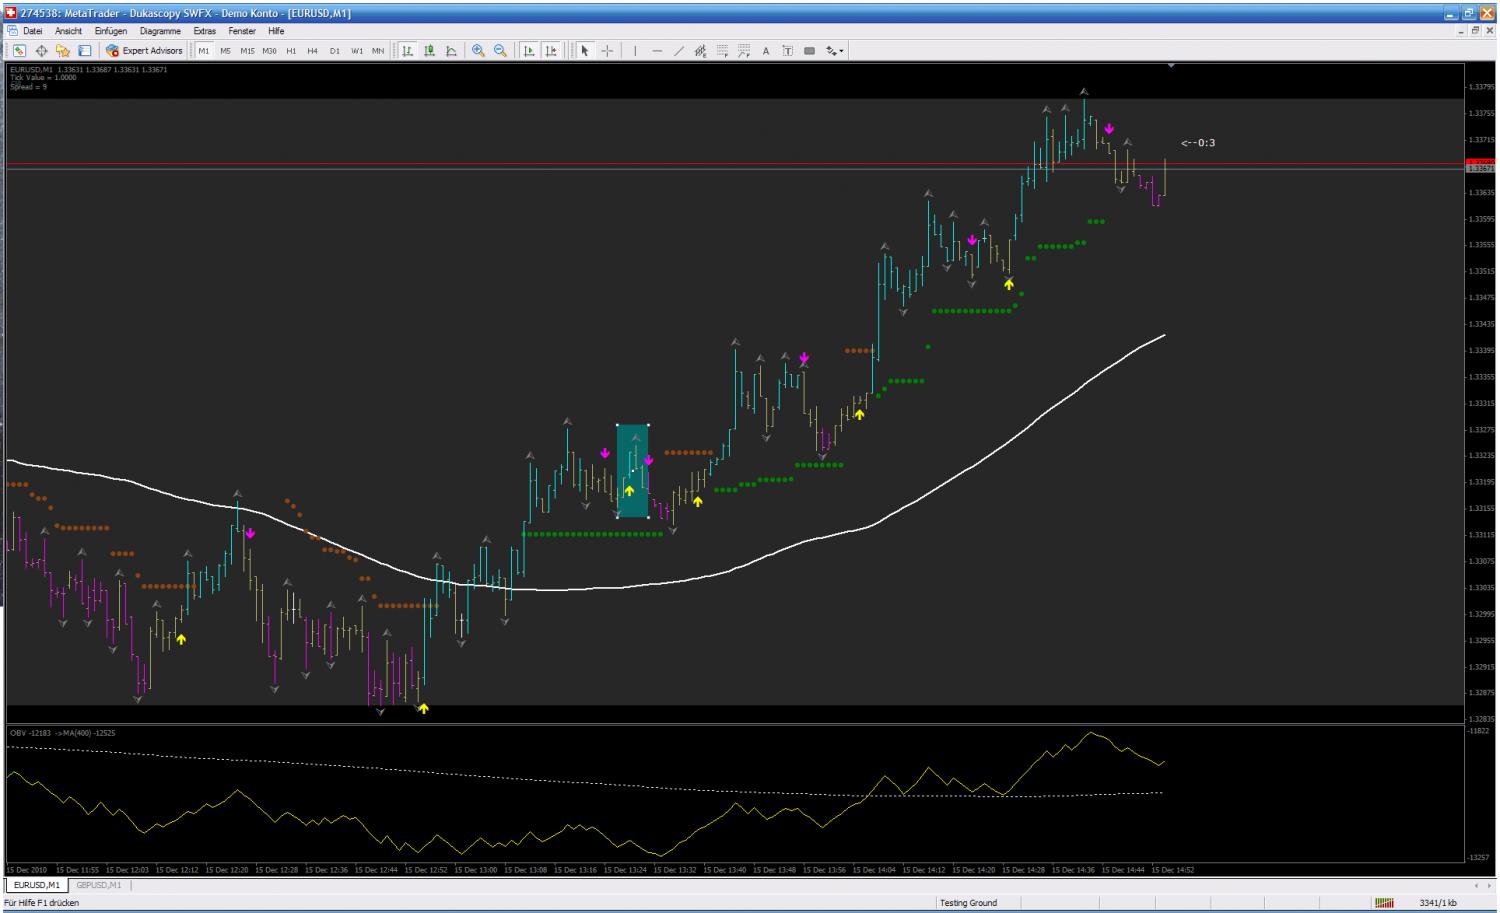The image size is (1500, 913).
Task: Open the Extras menu
Action: (x=204, y=31)
